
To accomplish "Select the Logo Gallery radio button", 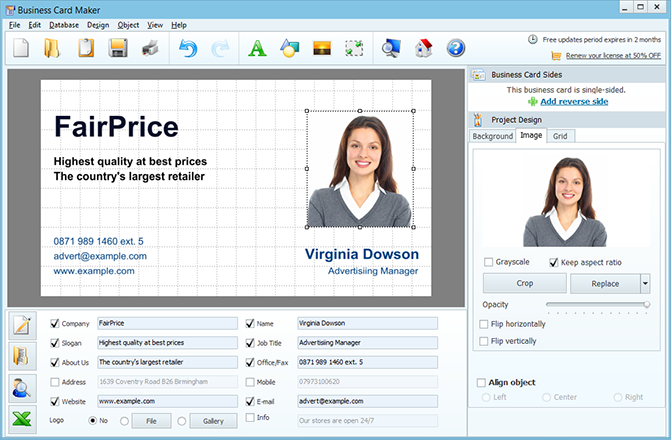I will (x=181, y=421).
